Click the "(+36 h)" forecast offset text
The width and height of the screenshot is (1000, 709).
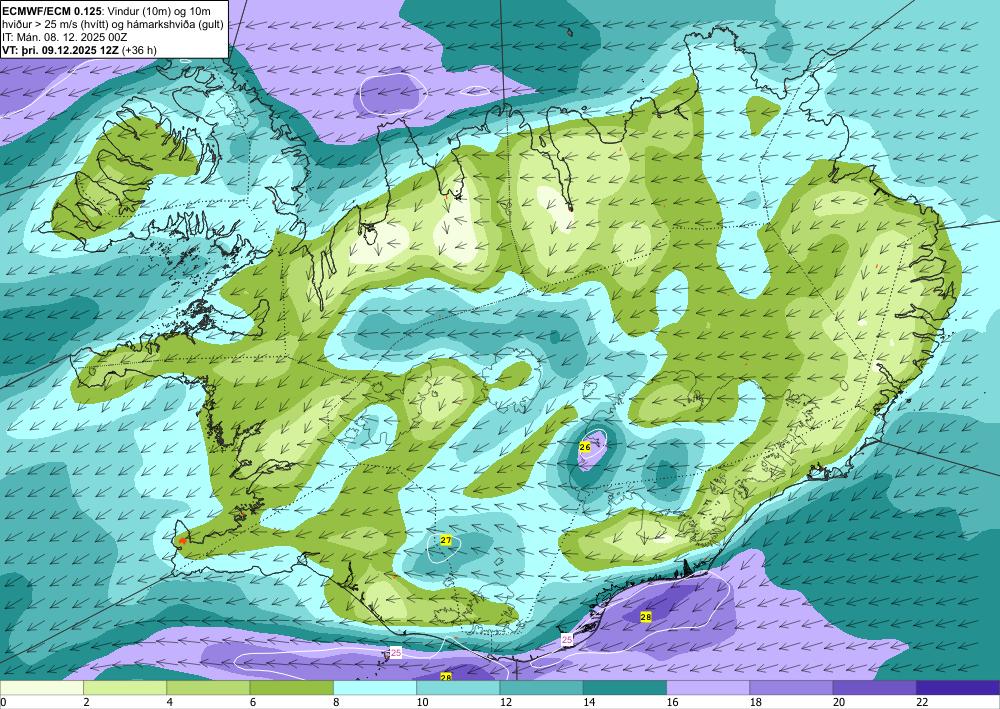tap(138, 50)
